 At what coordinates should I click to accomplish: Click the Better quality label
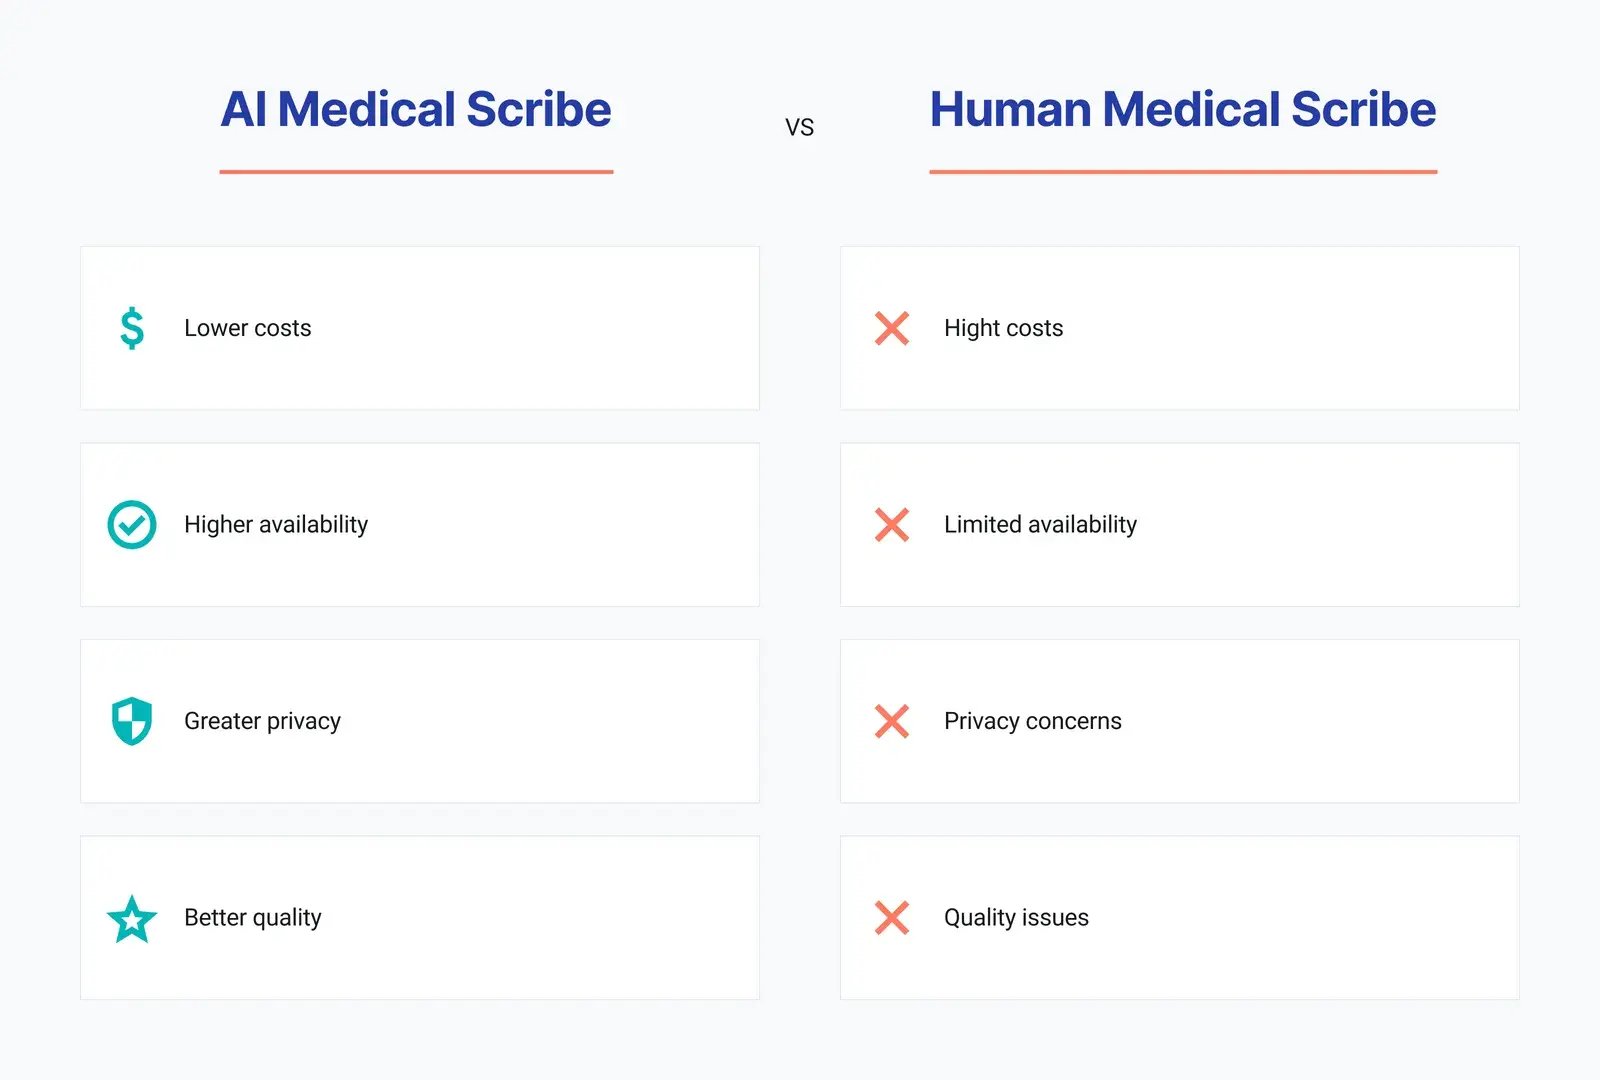253,918
